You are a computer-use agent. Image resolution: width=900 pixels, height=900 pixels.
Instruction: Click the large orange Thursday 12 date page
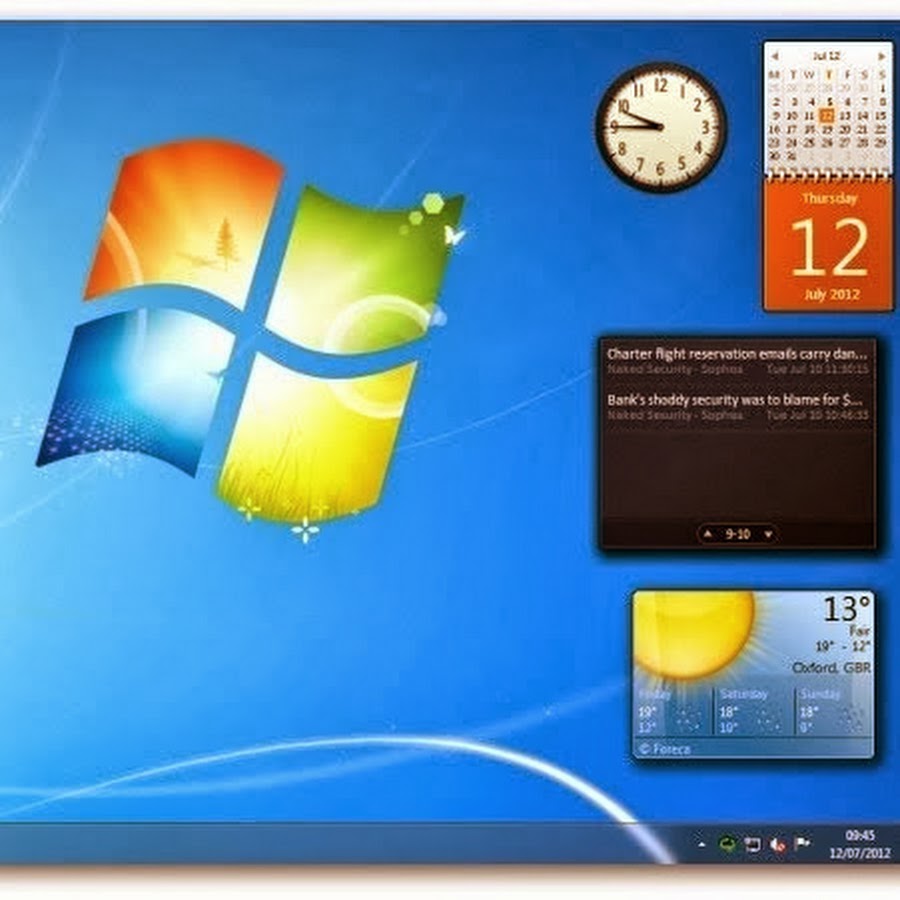tap(829, 246)
